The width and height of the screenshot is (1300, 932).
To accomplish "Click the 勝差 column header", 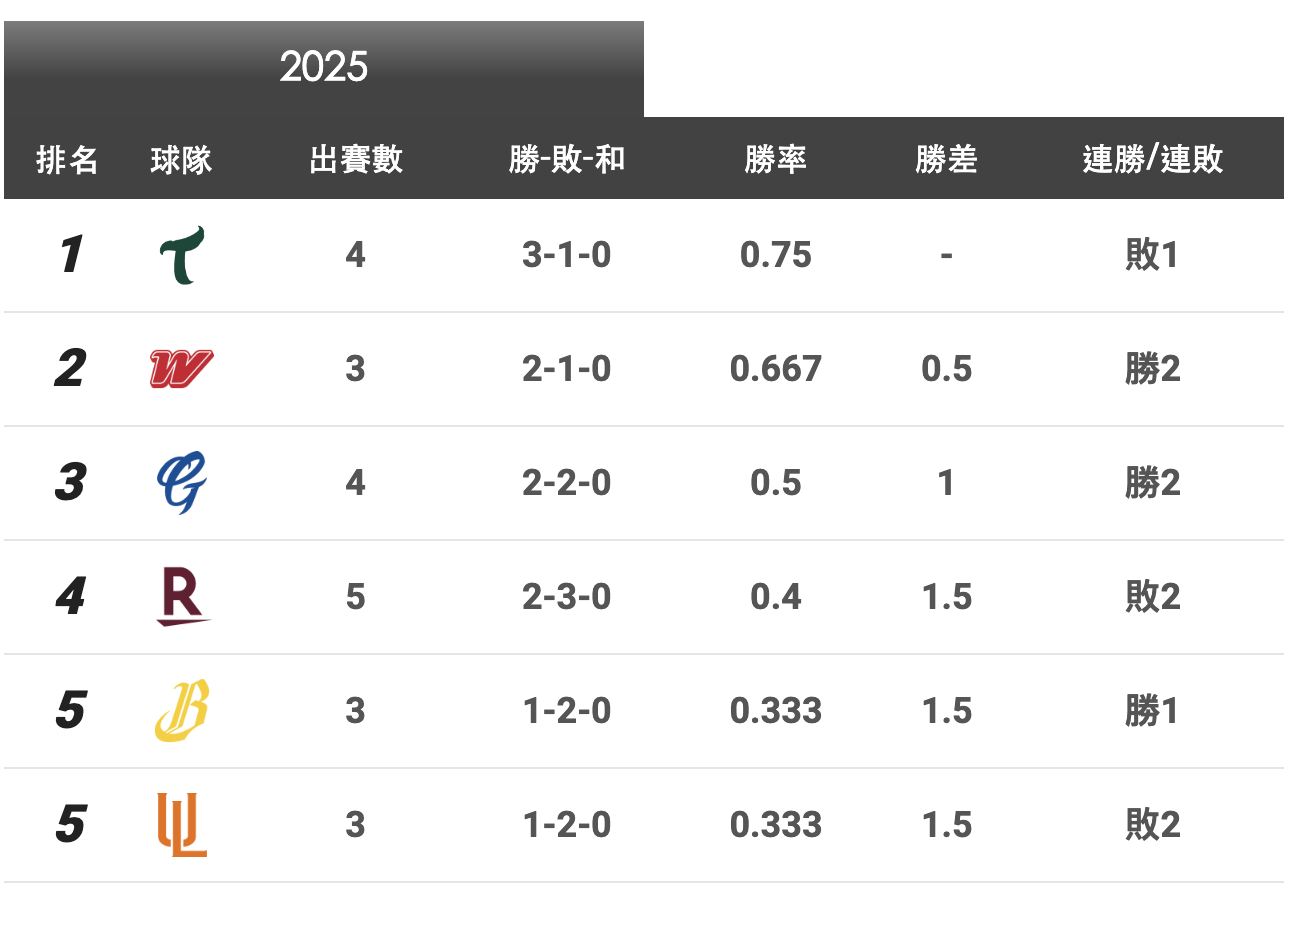I will point(946,159).
